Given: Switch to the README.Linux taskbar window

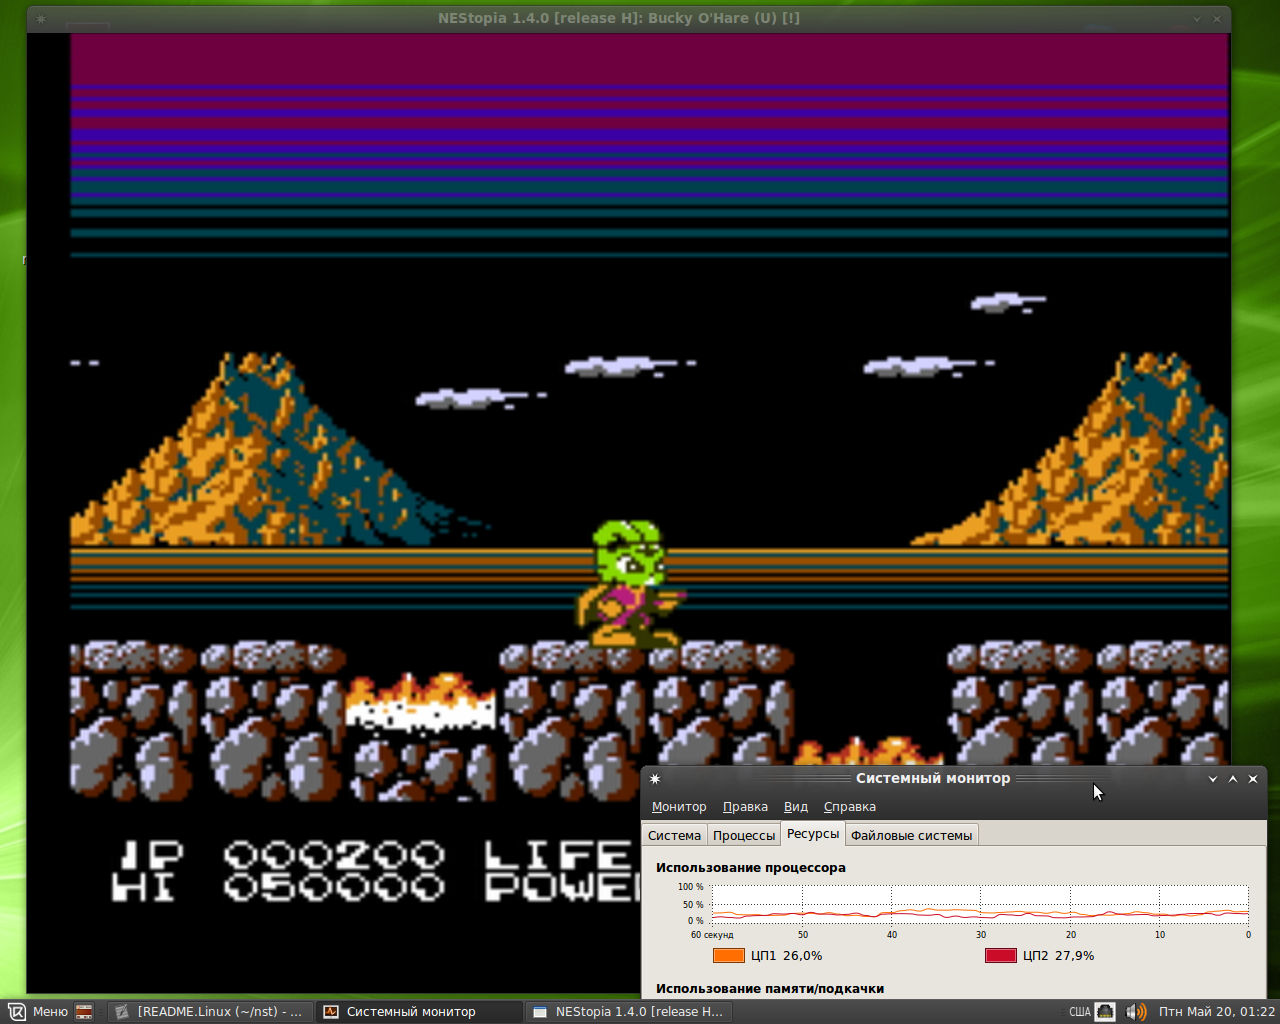Looking at the screenshot, I should point(210,1012).
